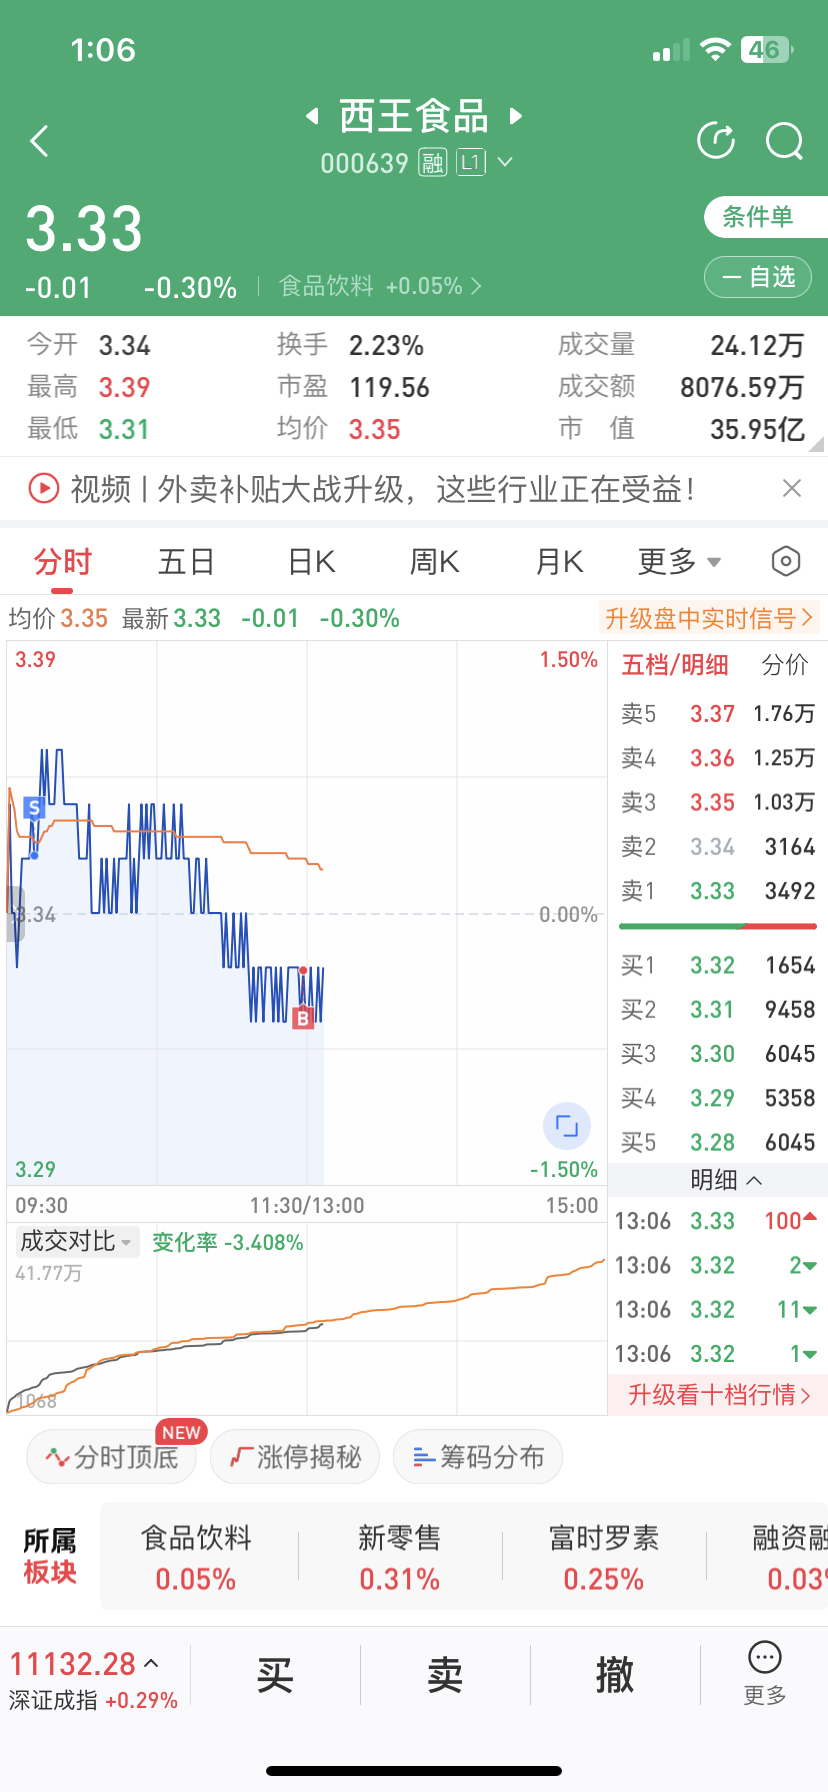This screenshot has width=828, height=1792.
Task: Open 涨停揭秘 feature button
Action: (x=295, y=1457)
